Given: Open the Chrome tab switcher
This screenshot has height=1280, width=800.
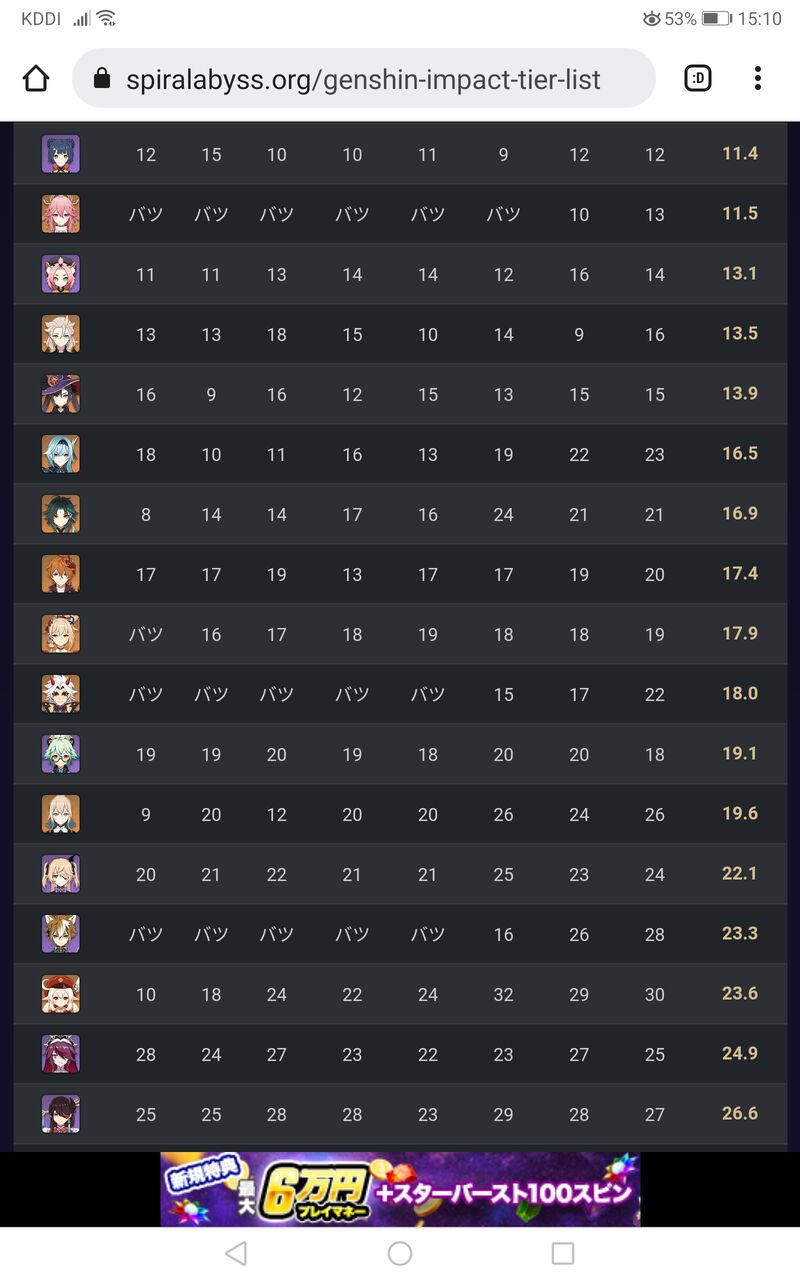Looking at the screenshot, I should (x=697, y=78).
